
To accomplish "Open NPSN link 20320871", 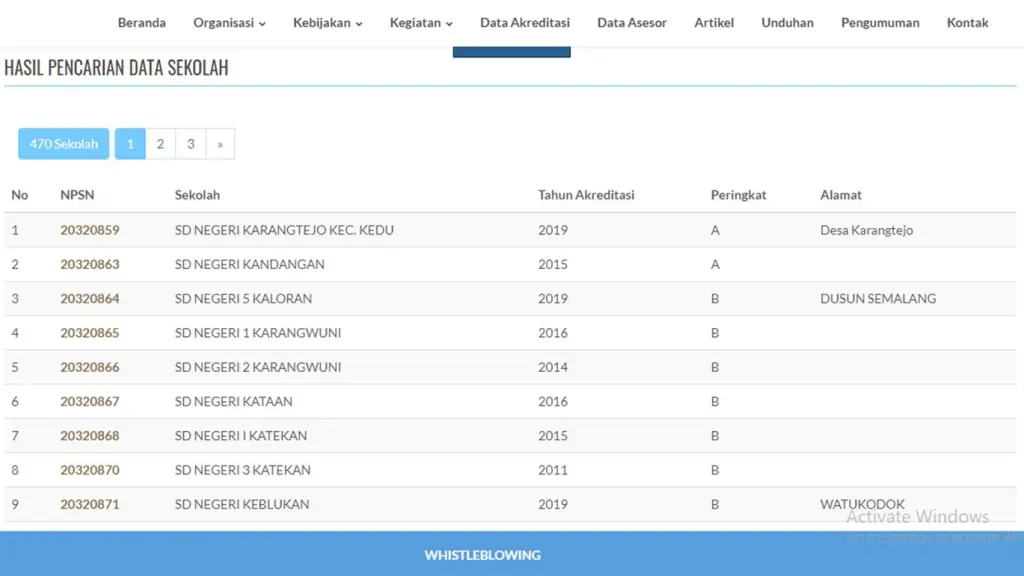I will [x=89, y=504].
